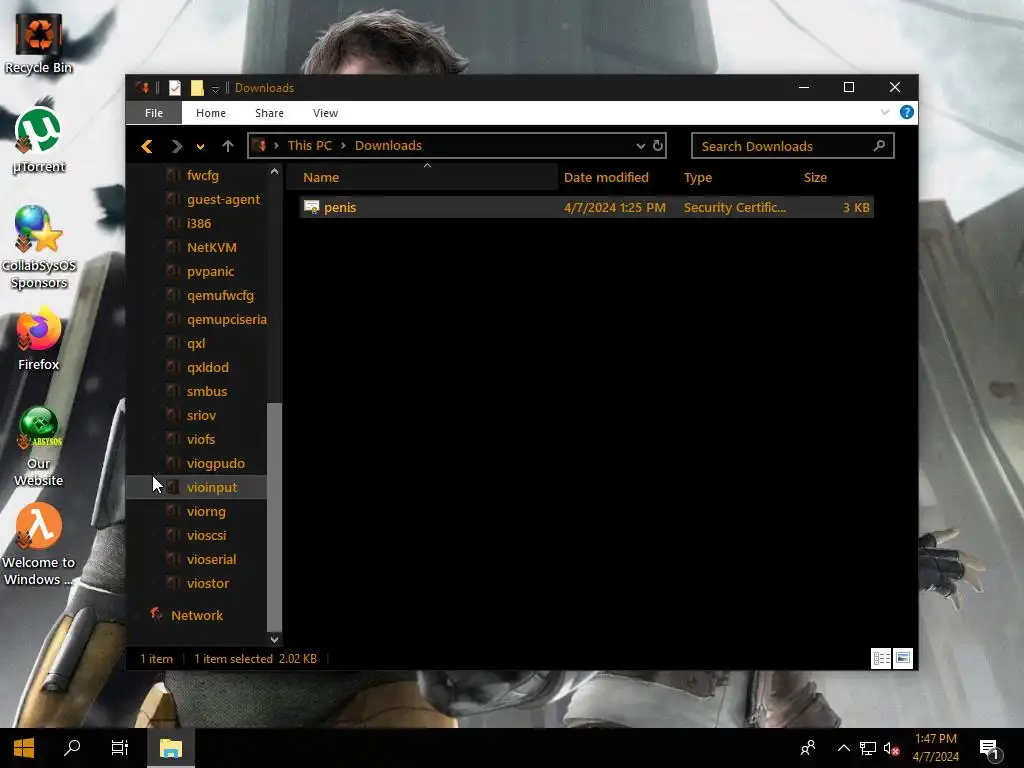
Task: Launch Firefox from the desktop
Action: point(39,341)
